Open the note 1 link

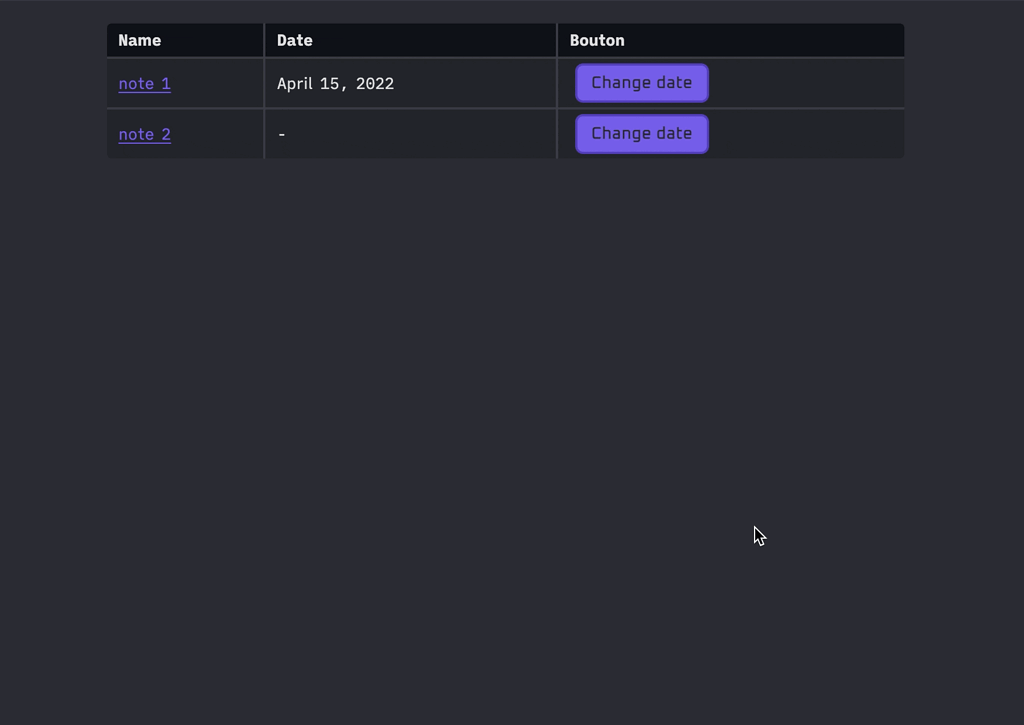[x=144, y=84]
